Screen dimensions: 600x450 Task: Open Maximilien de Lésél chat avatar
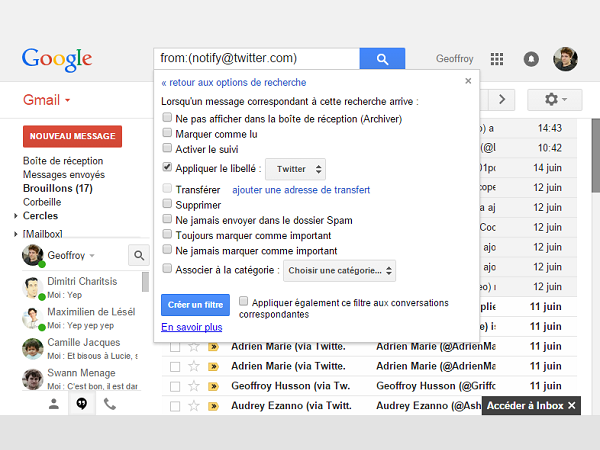tap(33, 318)
